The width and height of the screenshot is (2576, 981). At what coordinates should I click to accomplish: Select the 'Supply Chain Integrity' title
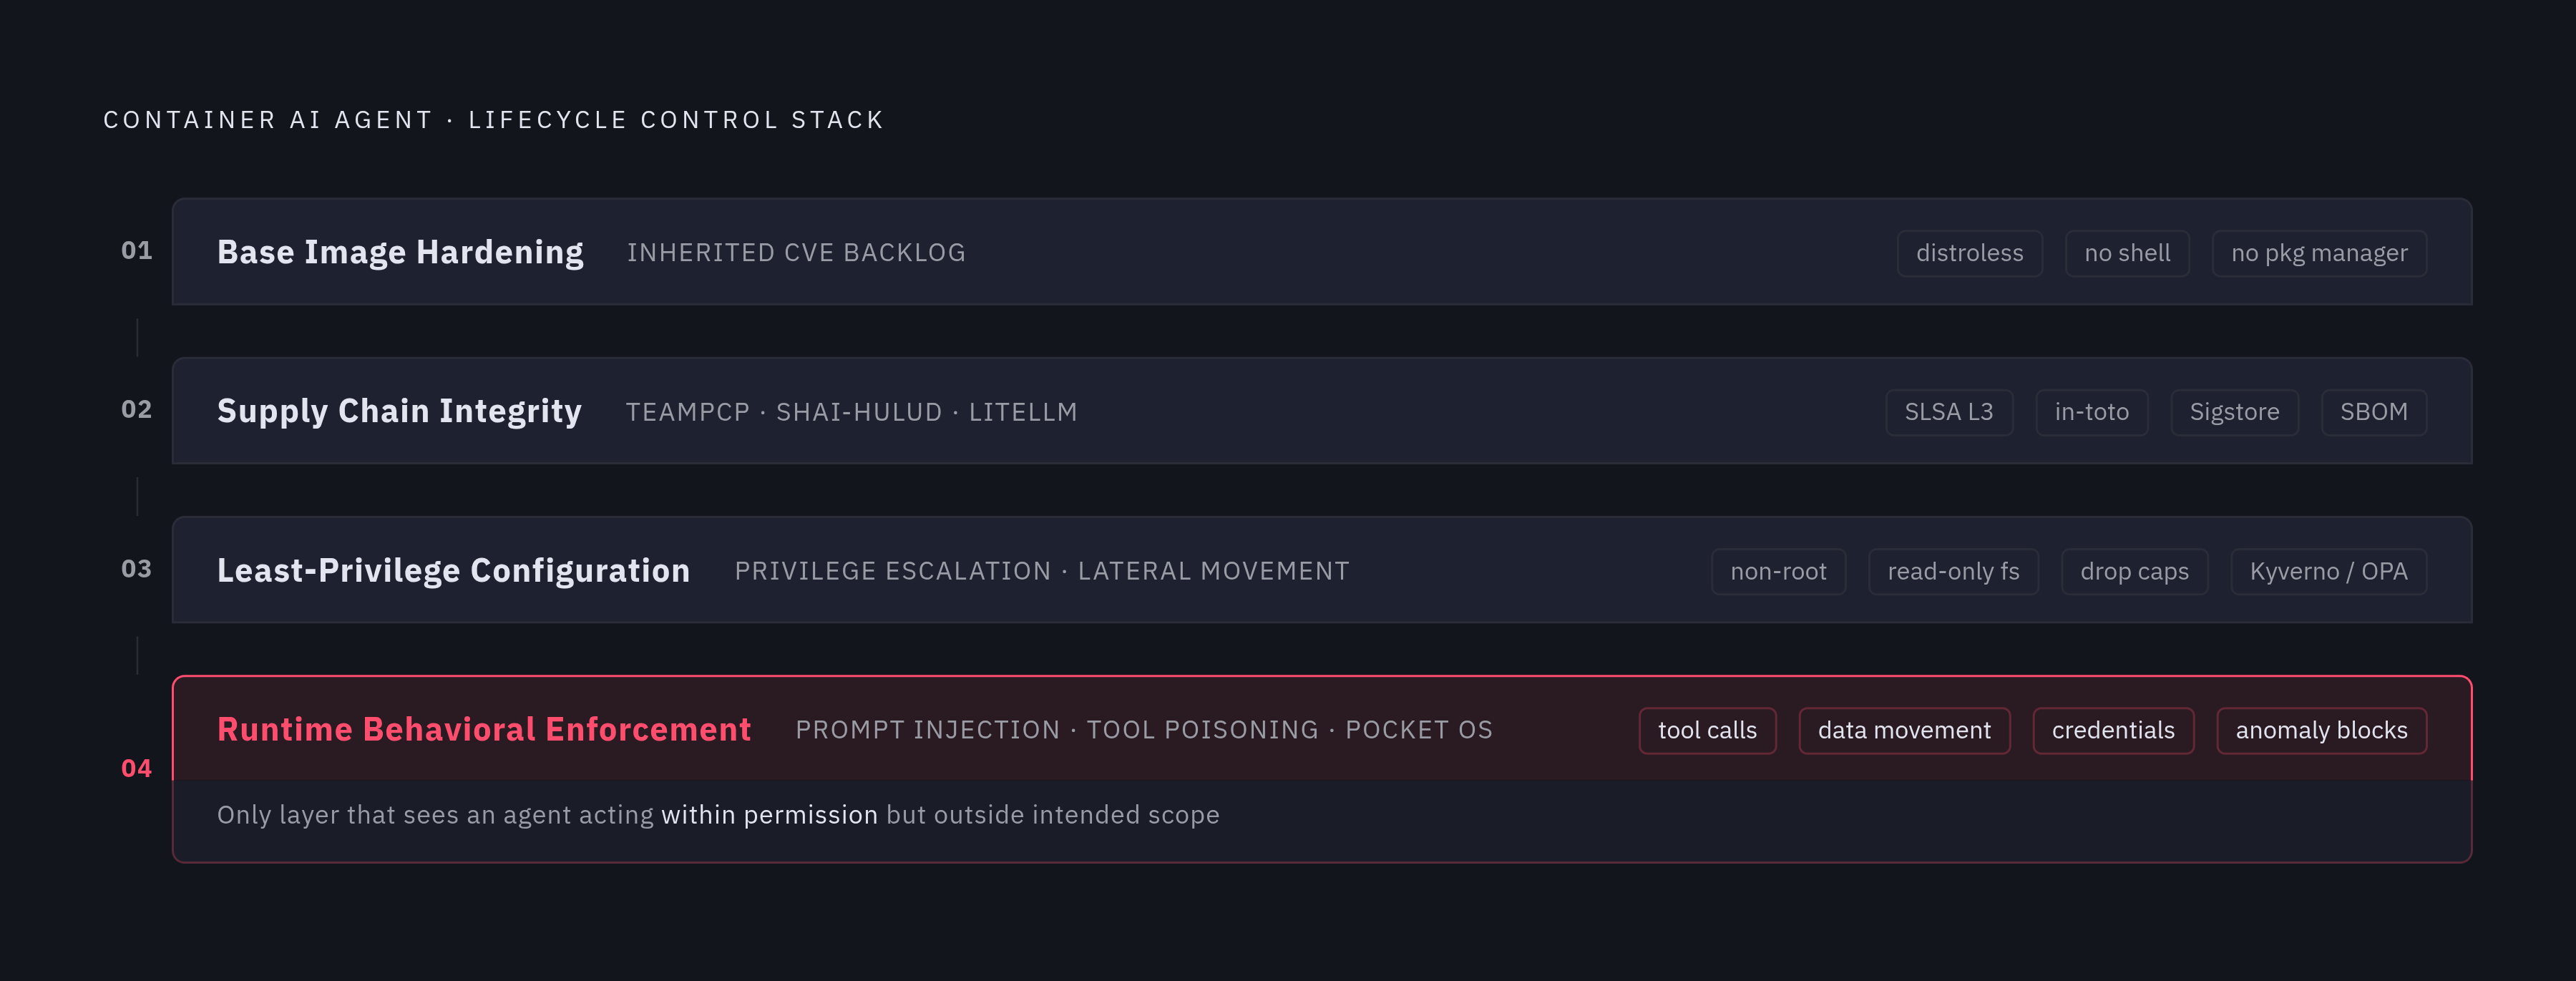pyautogui.click(x=399, y=411)
